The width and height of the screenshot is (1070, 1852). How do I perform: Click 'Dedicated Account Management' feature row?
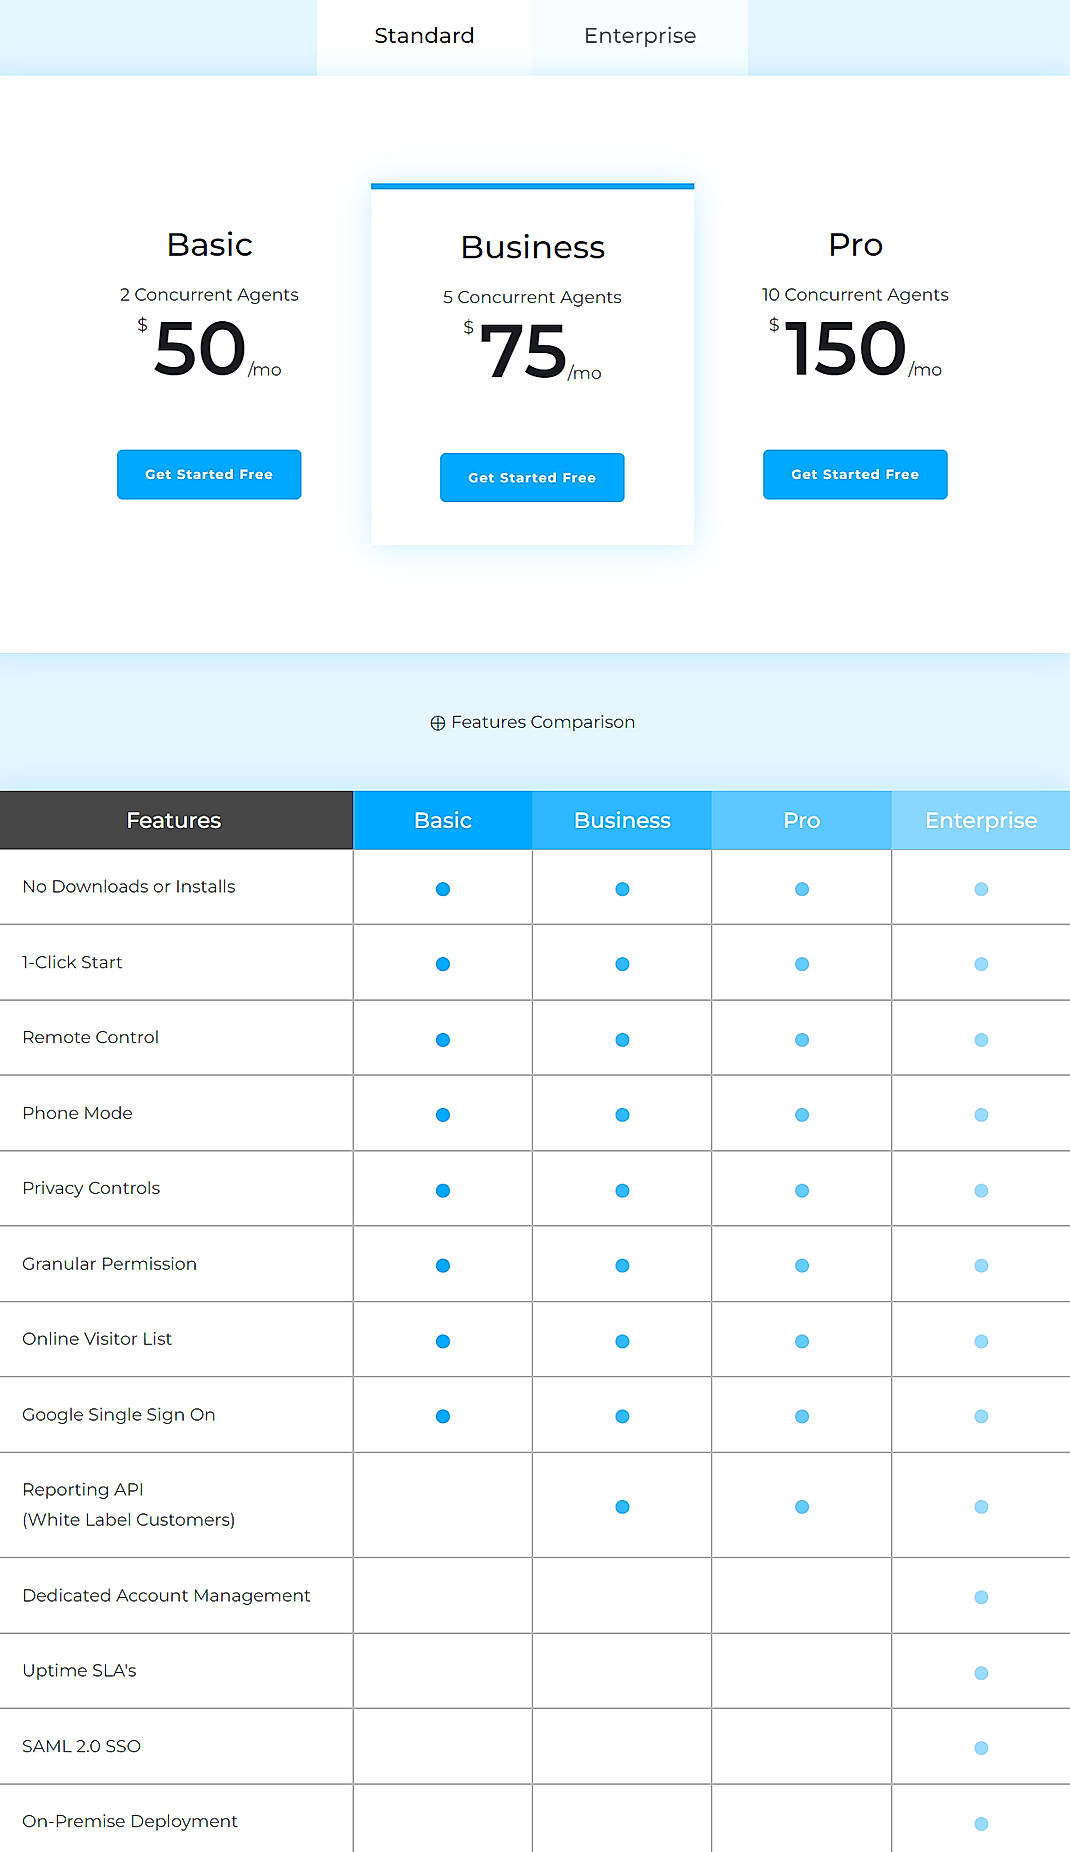pyautogui.click(x=535, y=1596)
